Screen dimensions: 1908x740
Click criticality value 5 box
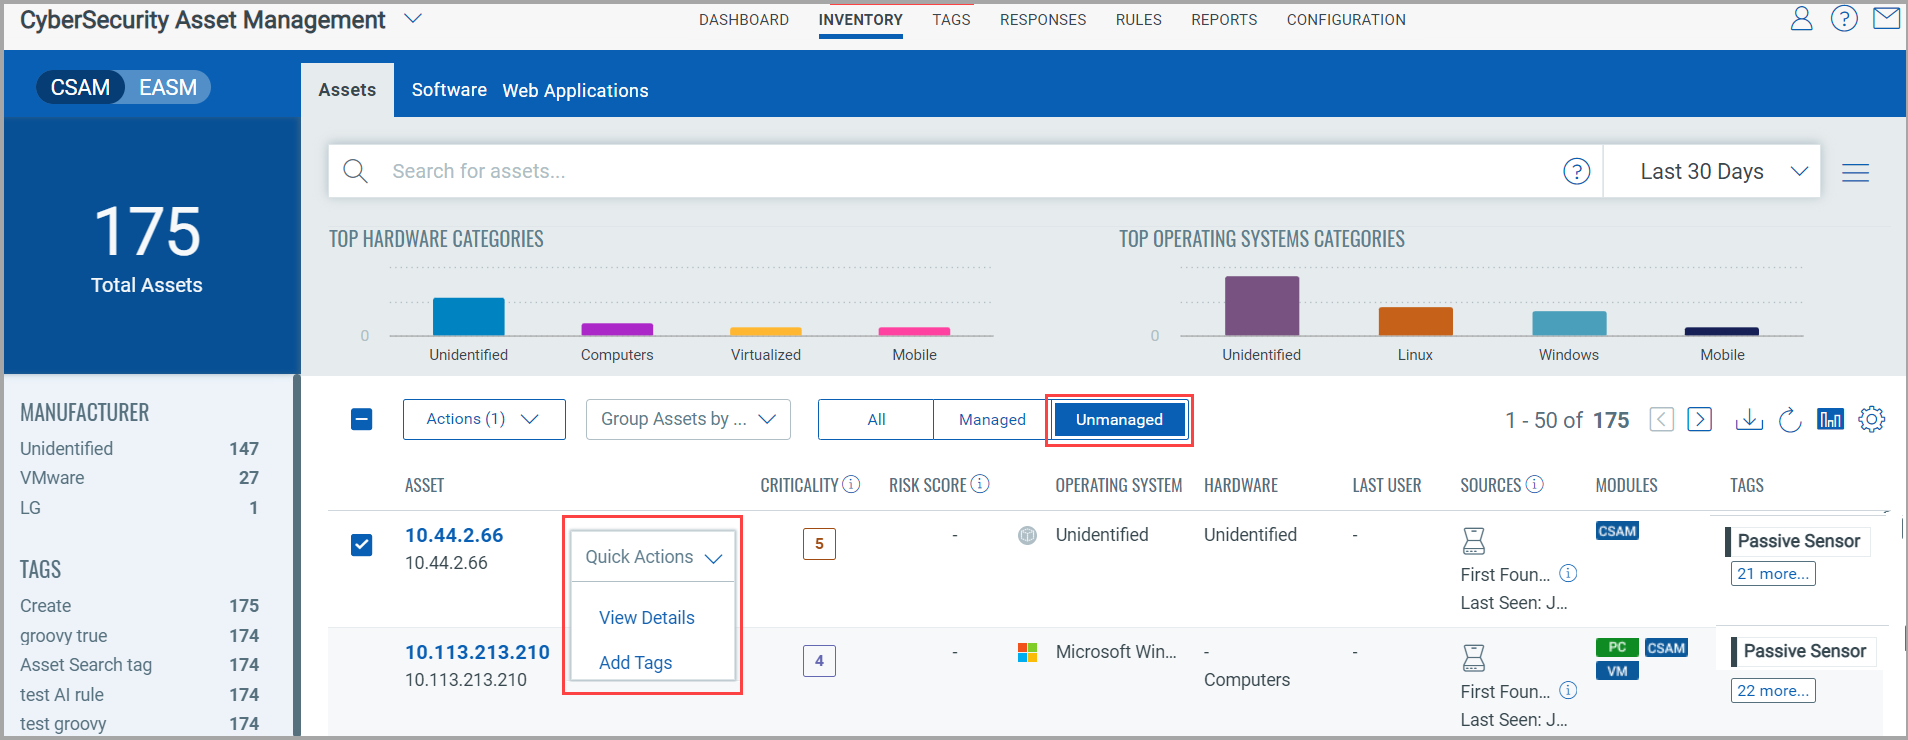(x=819, y=544)
